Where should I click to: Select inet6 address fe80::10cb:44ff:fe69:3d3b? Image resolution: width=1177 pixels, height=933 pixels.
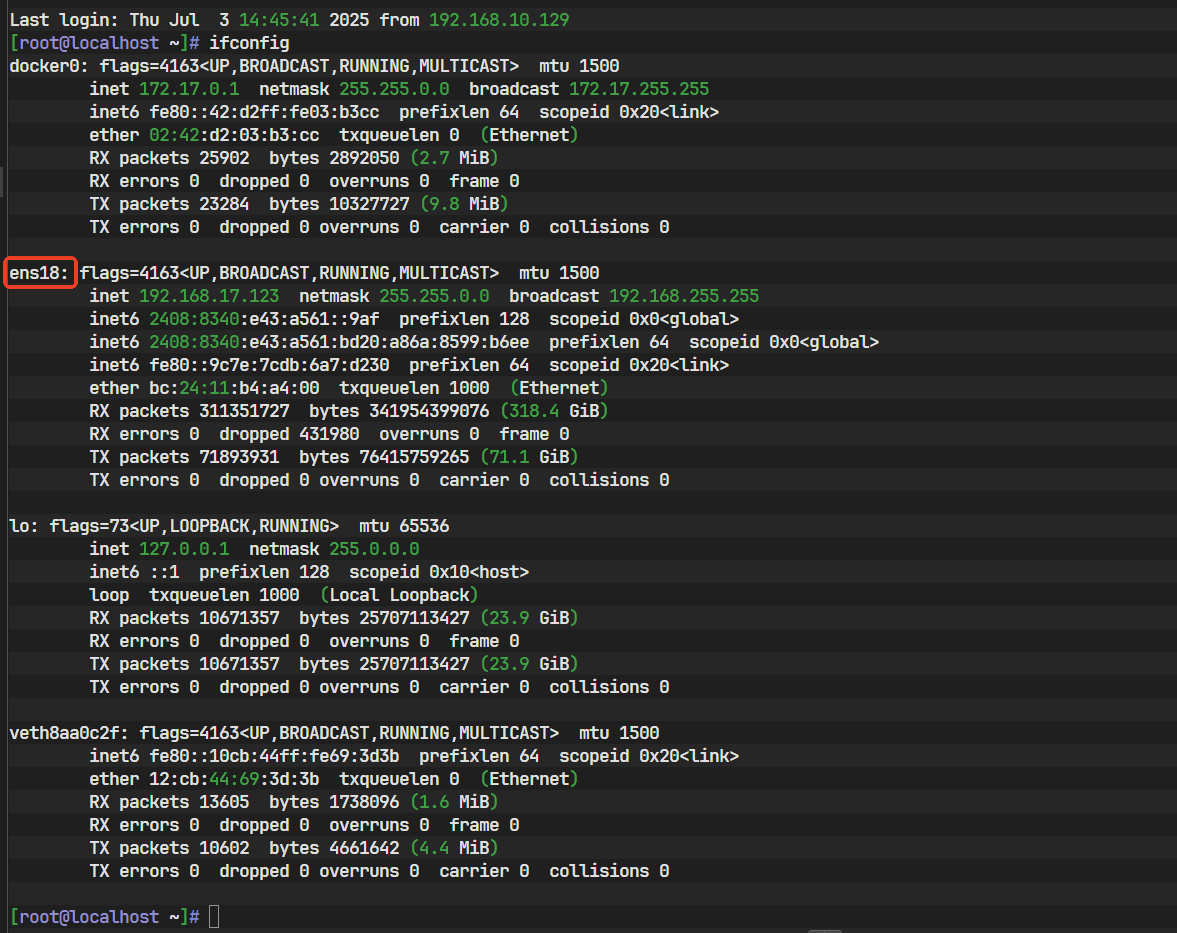pyautogui.click(x=275, y=756)
